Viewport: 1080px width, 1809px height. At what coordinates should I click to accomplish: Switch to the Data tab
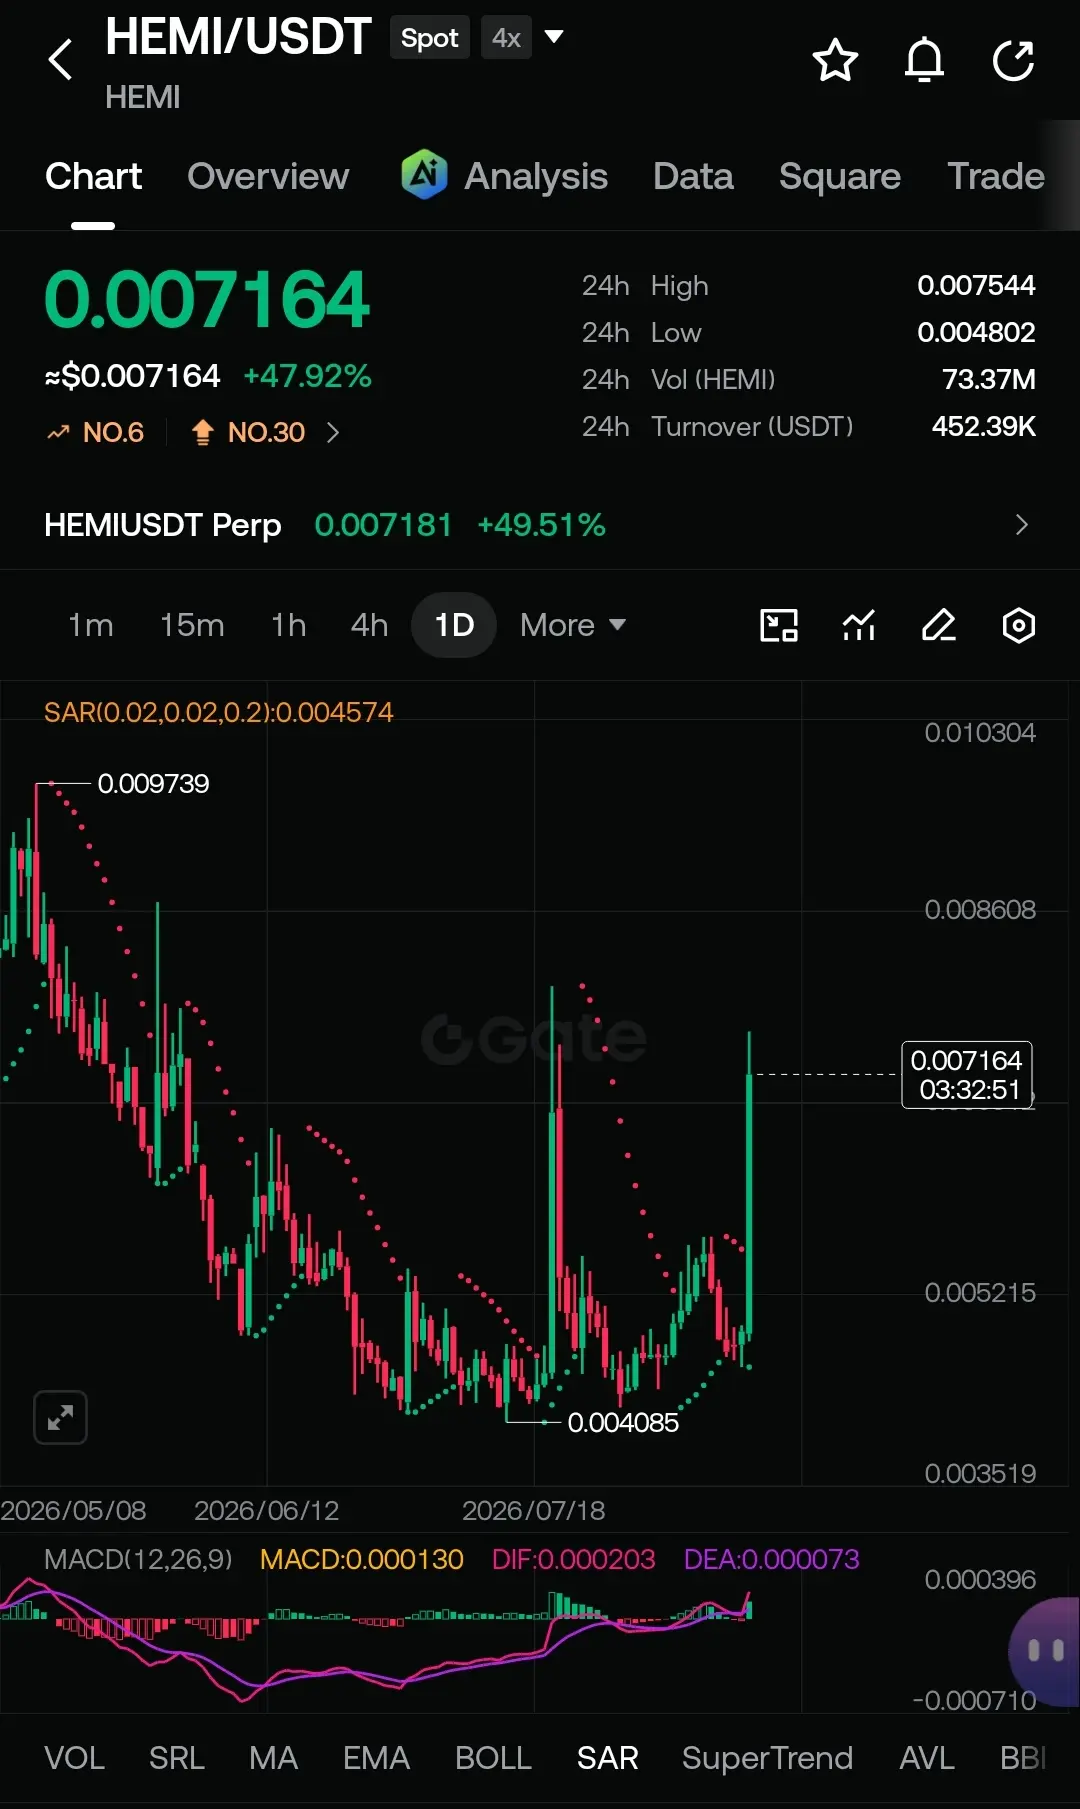pyautogui.click(x=693, y=176)
